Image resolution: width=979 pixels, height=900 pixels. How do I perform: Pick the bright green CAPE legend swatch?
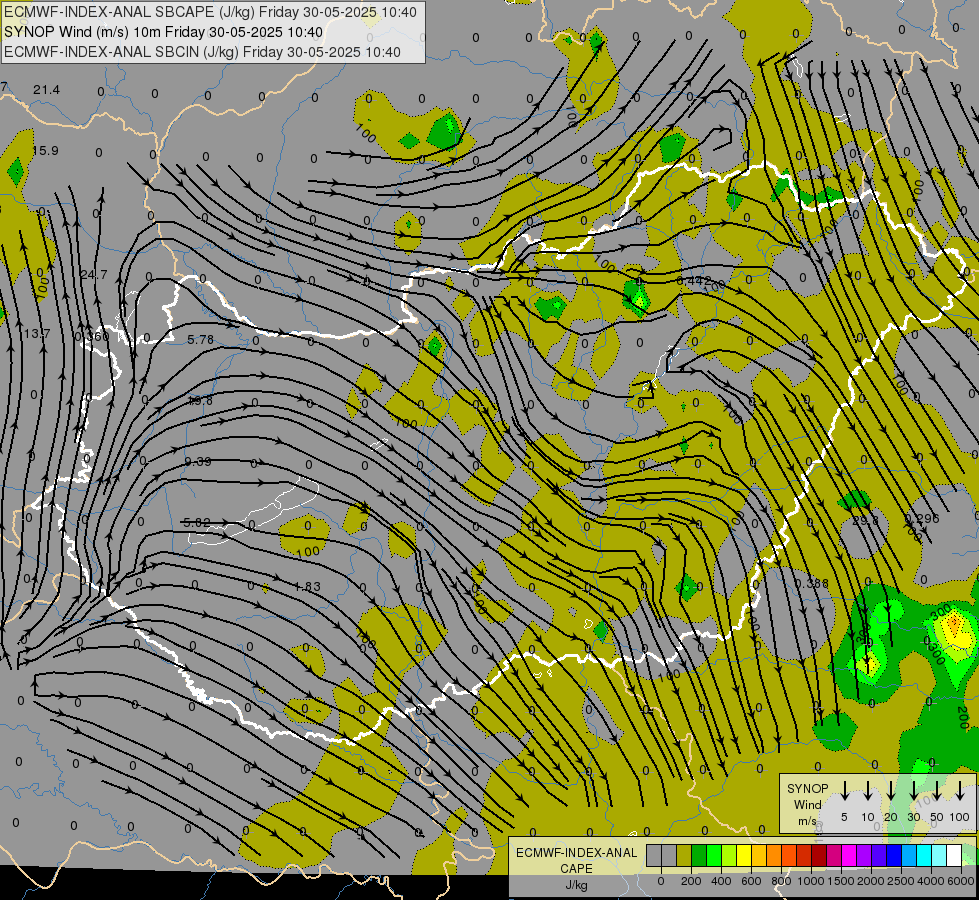pyautogui.click(x=714, y=855)
